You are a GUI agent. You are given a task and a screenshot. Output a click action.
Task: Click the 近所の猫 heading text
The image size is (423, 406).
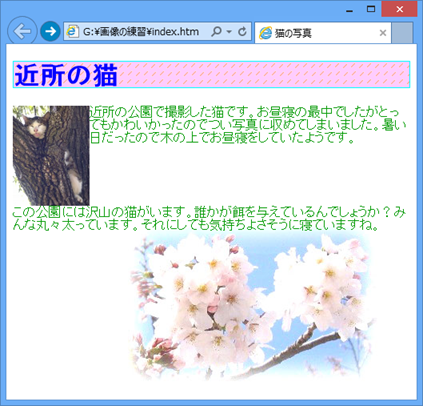coord(66,75)
